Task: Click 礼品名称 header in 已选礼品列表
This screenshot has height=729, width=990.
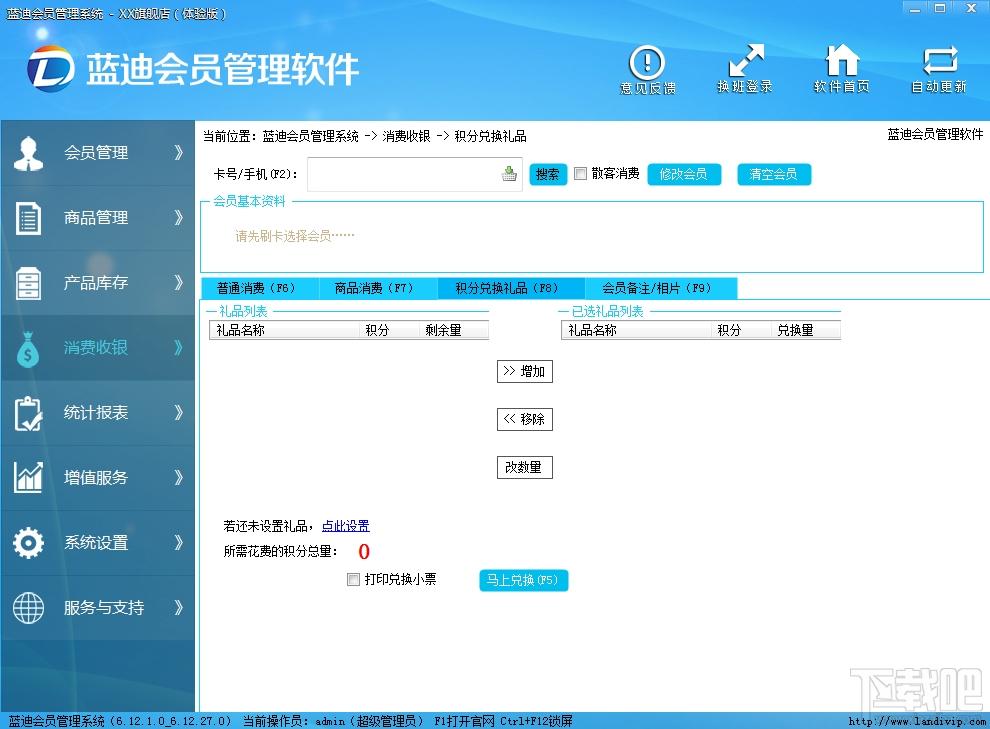Action: 636,330
